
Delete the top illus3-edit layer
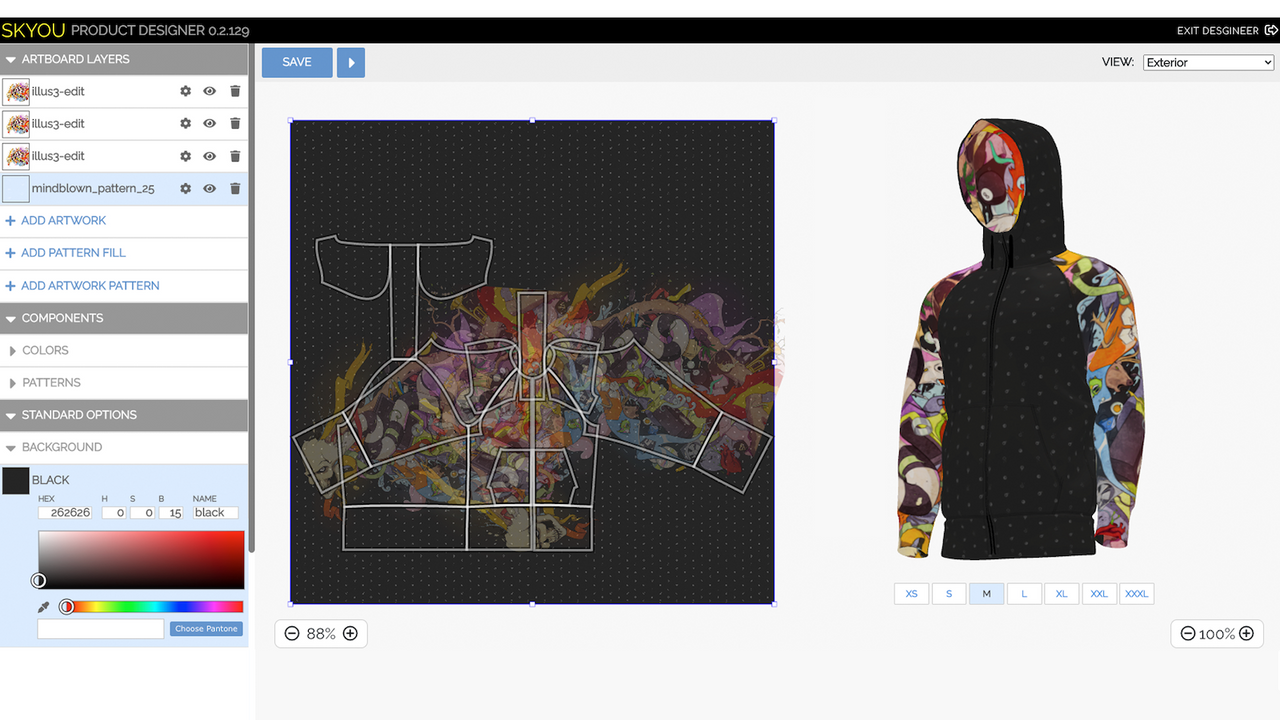coord(235,91)
